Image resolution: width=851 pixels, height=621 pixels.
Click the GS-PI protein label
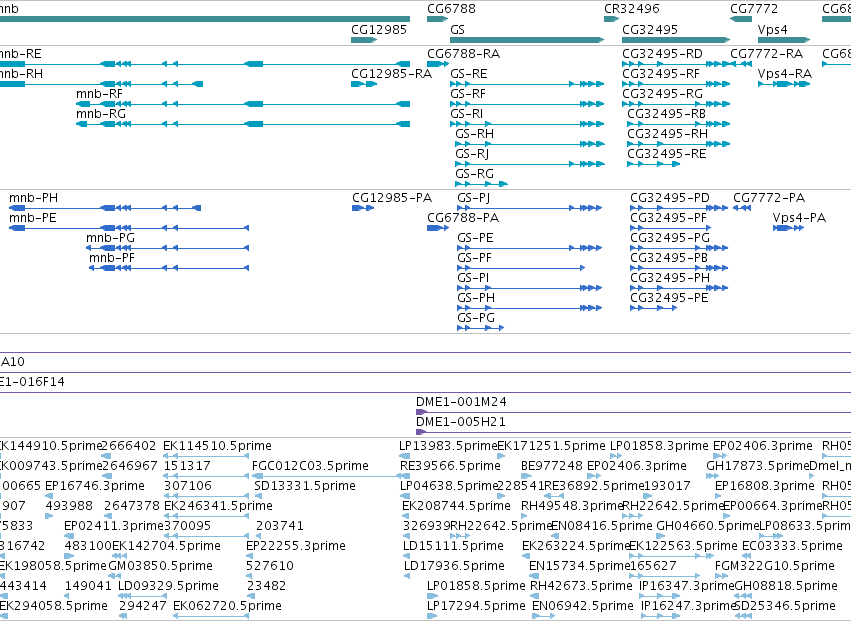[x=473, y=278]
